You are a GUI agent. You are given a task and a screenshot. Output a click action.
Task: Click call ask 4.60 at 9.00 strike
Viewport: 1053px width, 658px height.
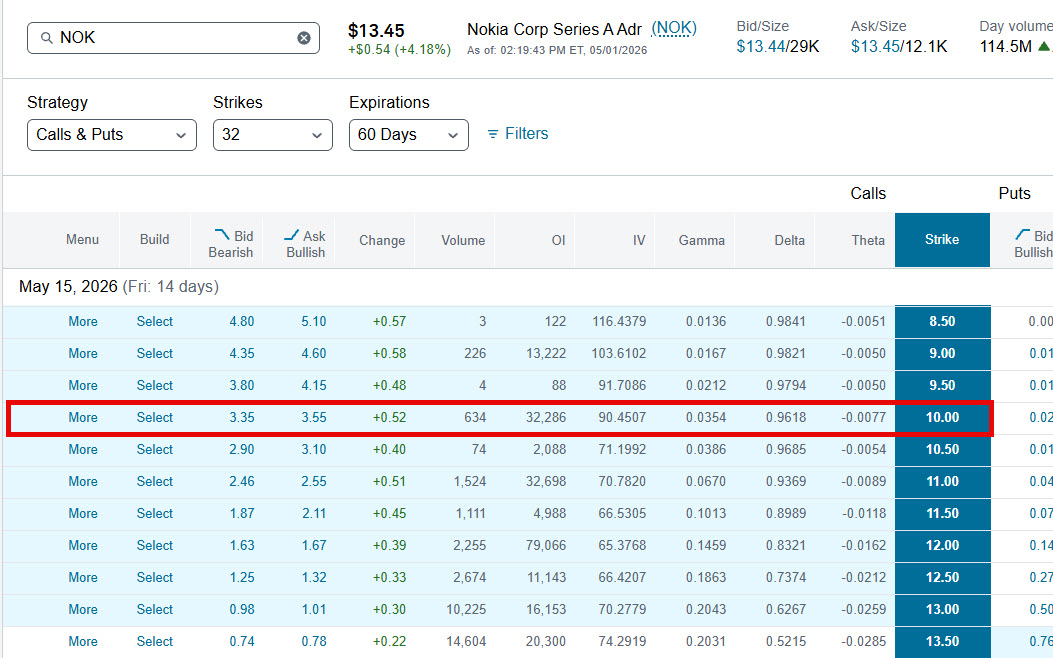coord(314,354)
